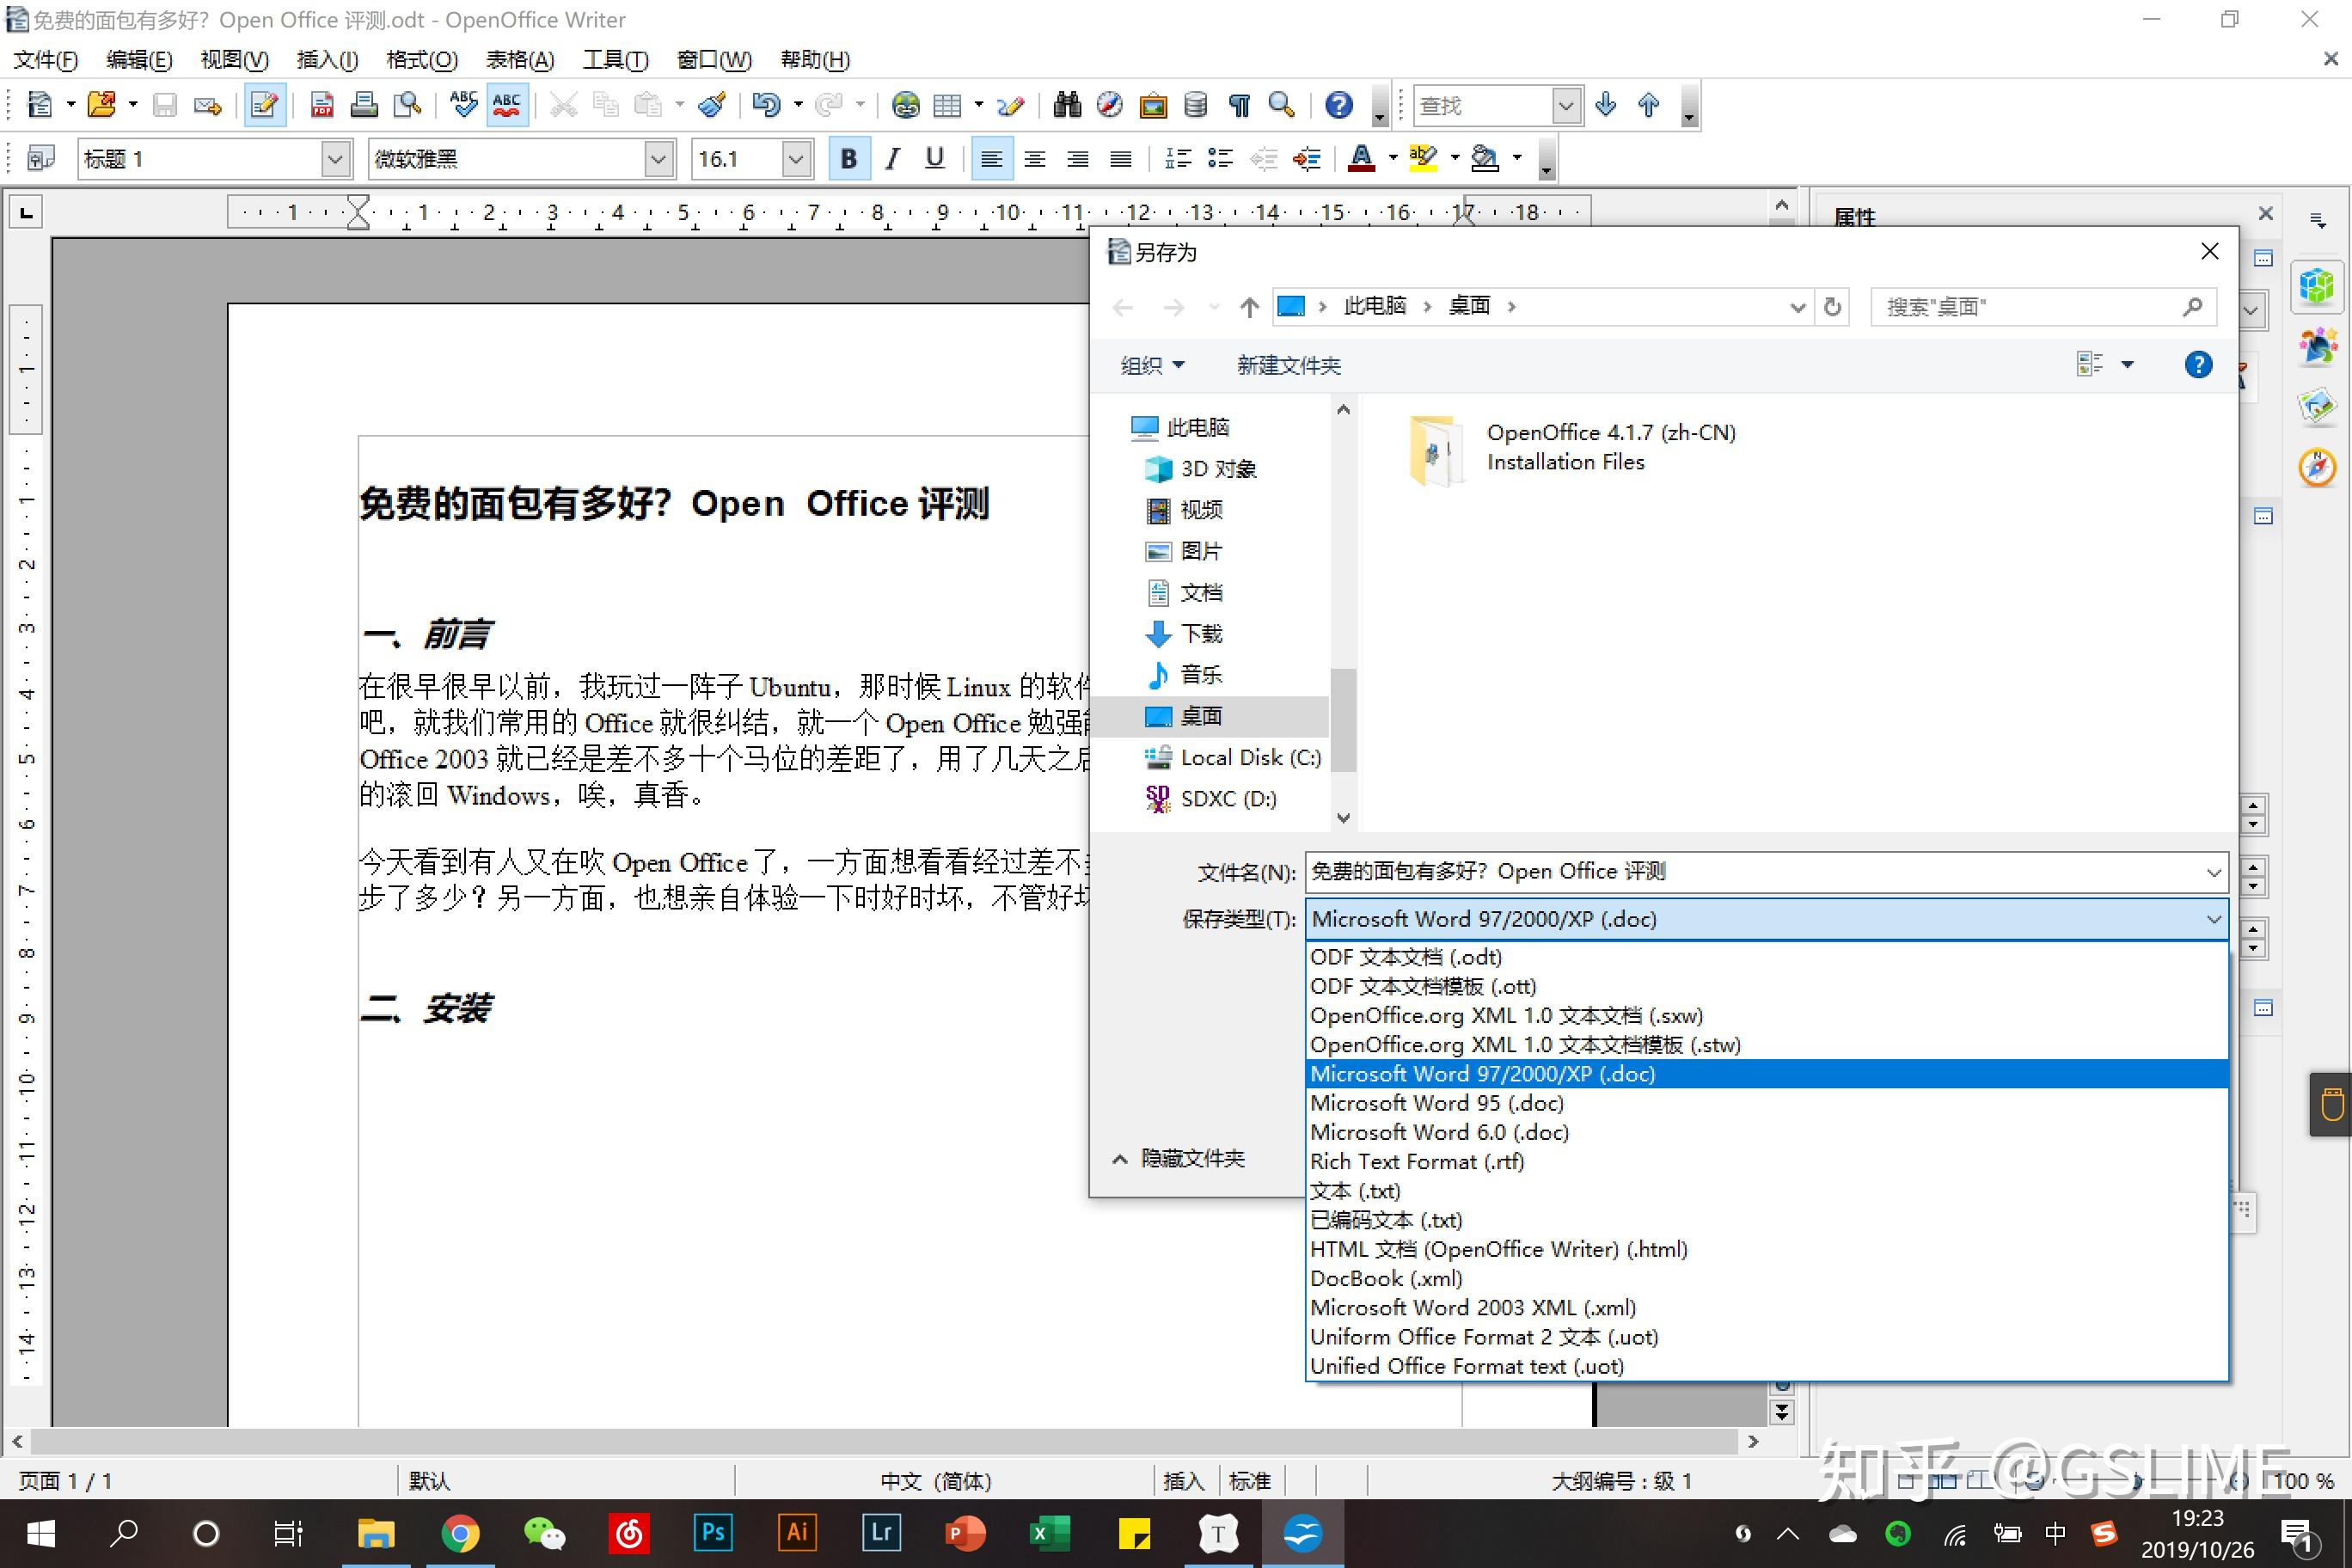Print the current document

click(x=364, y=104)
